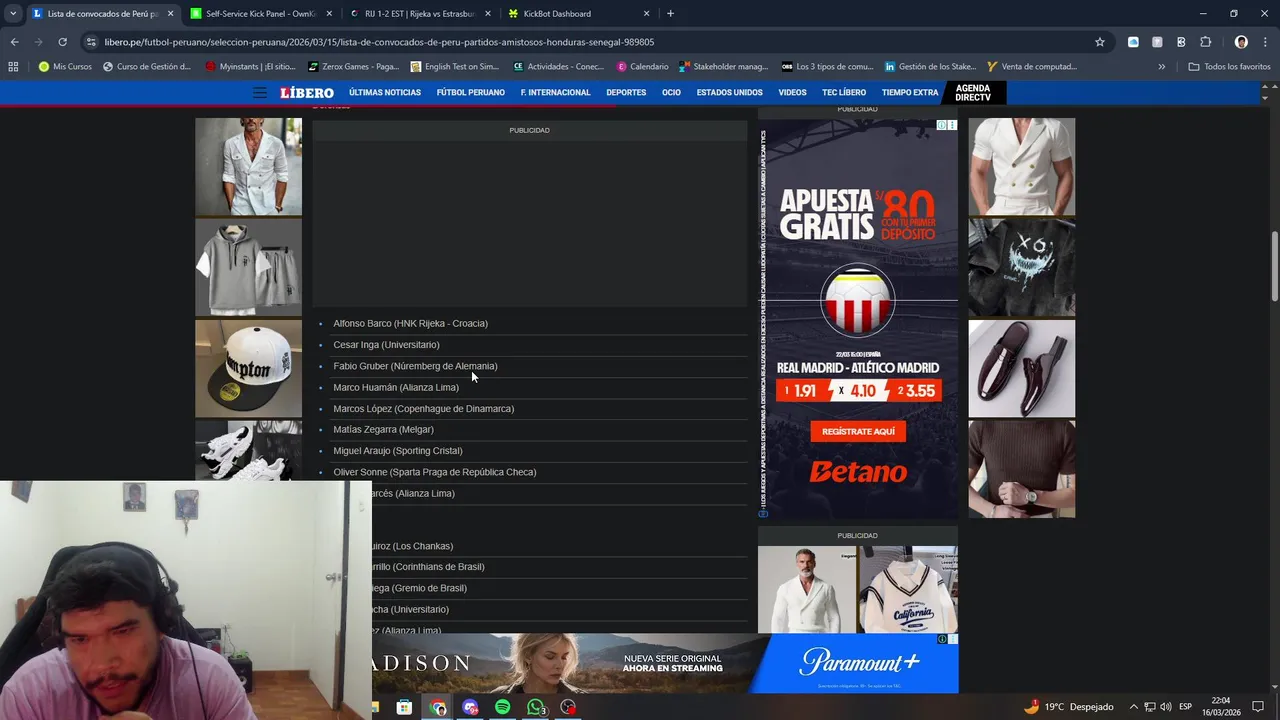This screenshot has height=720, width=1280.
Task: Switch to the Self-Service Kick Panel tab
Action: pos(261,14)
